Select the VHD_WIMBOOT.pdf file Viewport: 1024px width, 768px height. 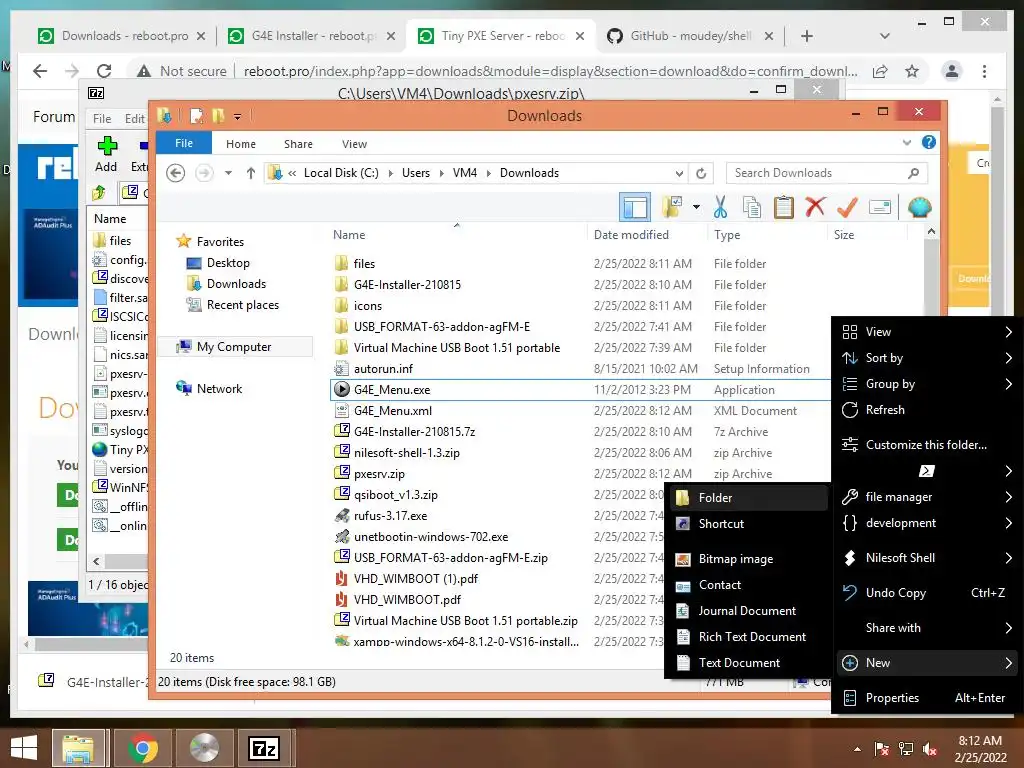point(407,600)
